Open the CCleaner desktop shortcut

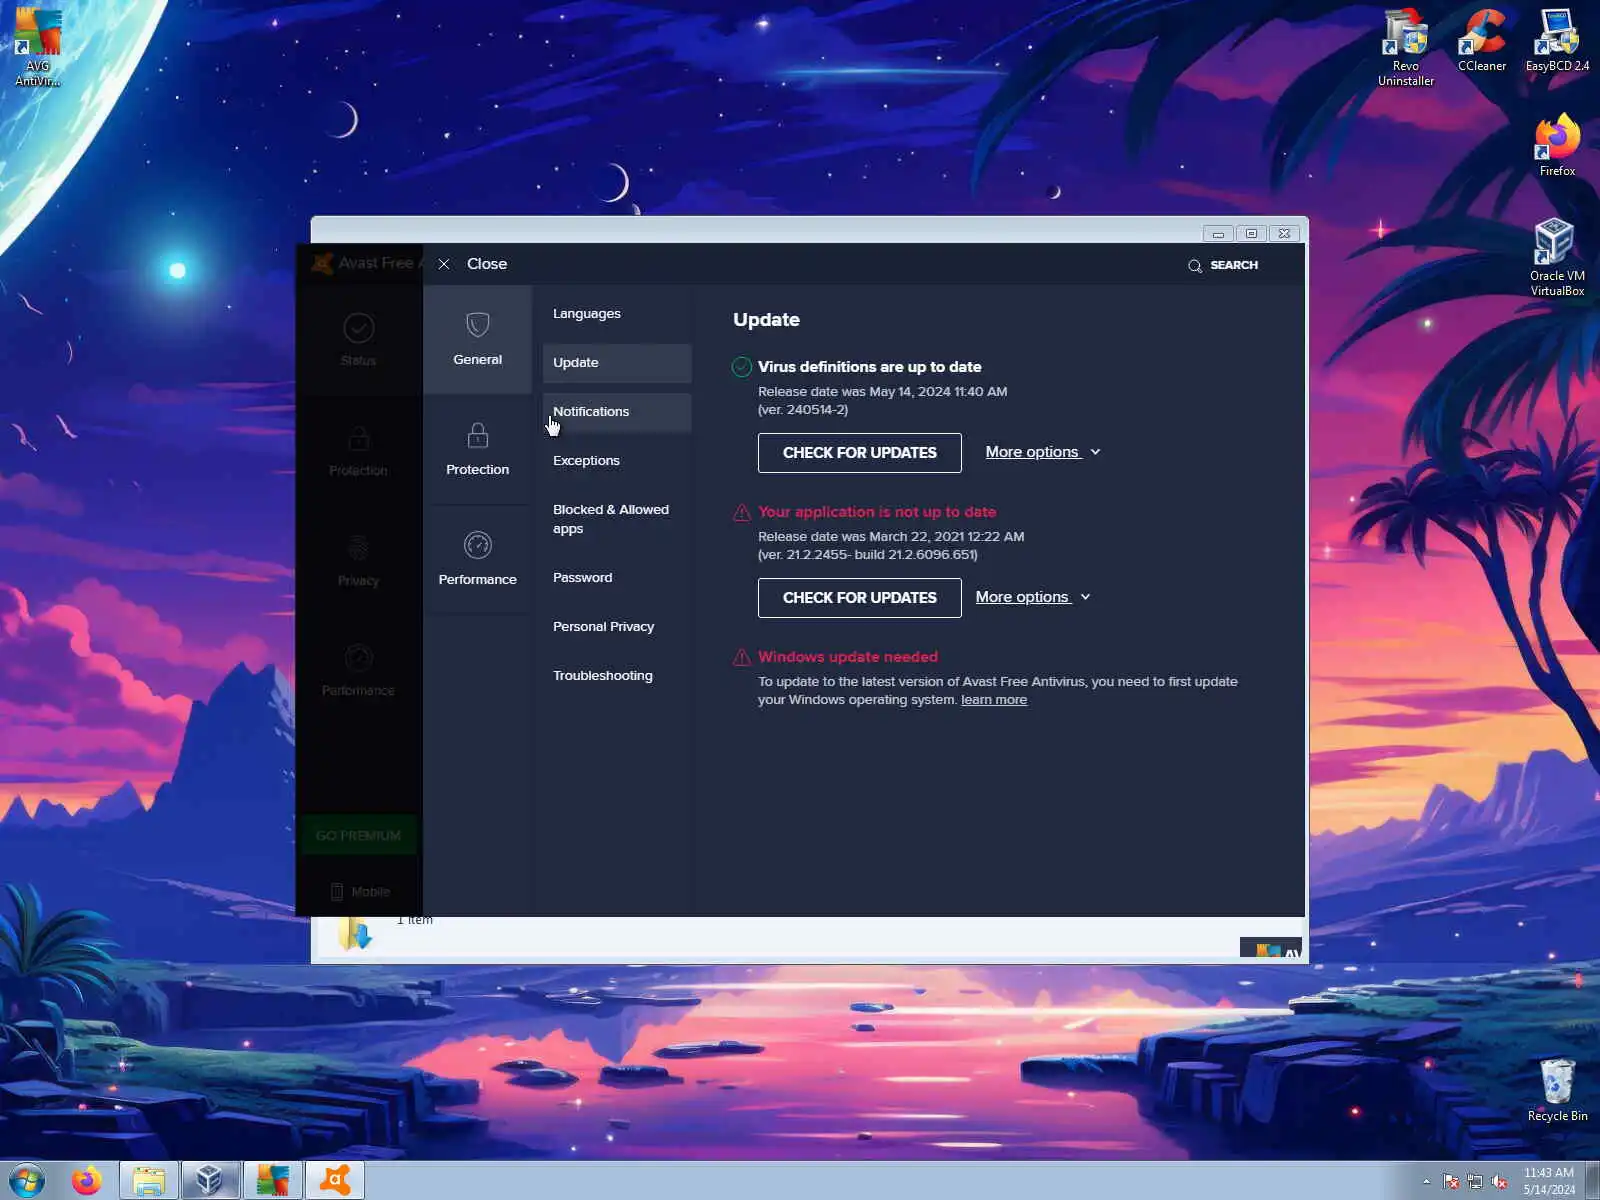point(1482,41)
